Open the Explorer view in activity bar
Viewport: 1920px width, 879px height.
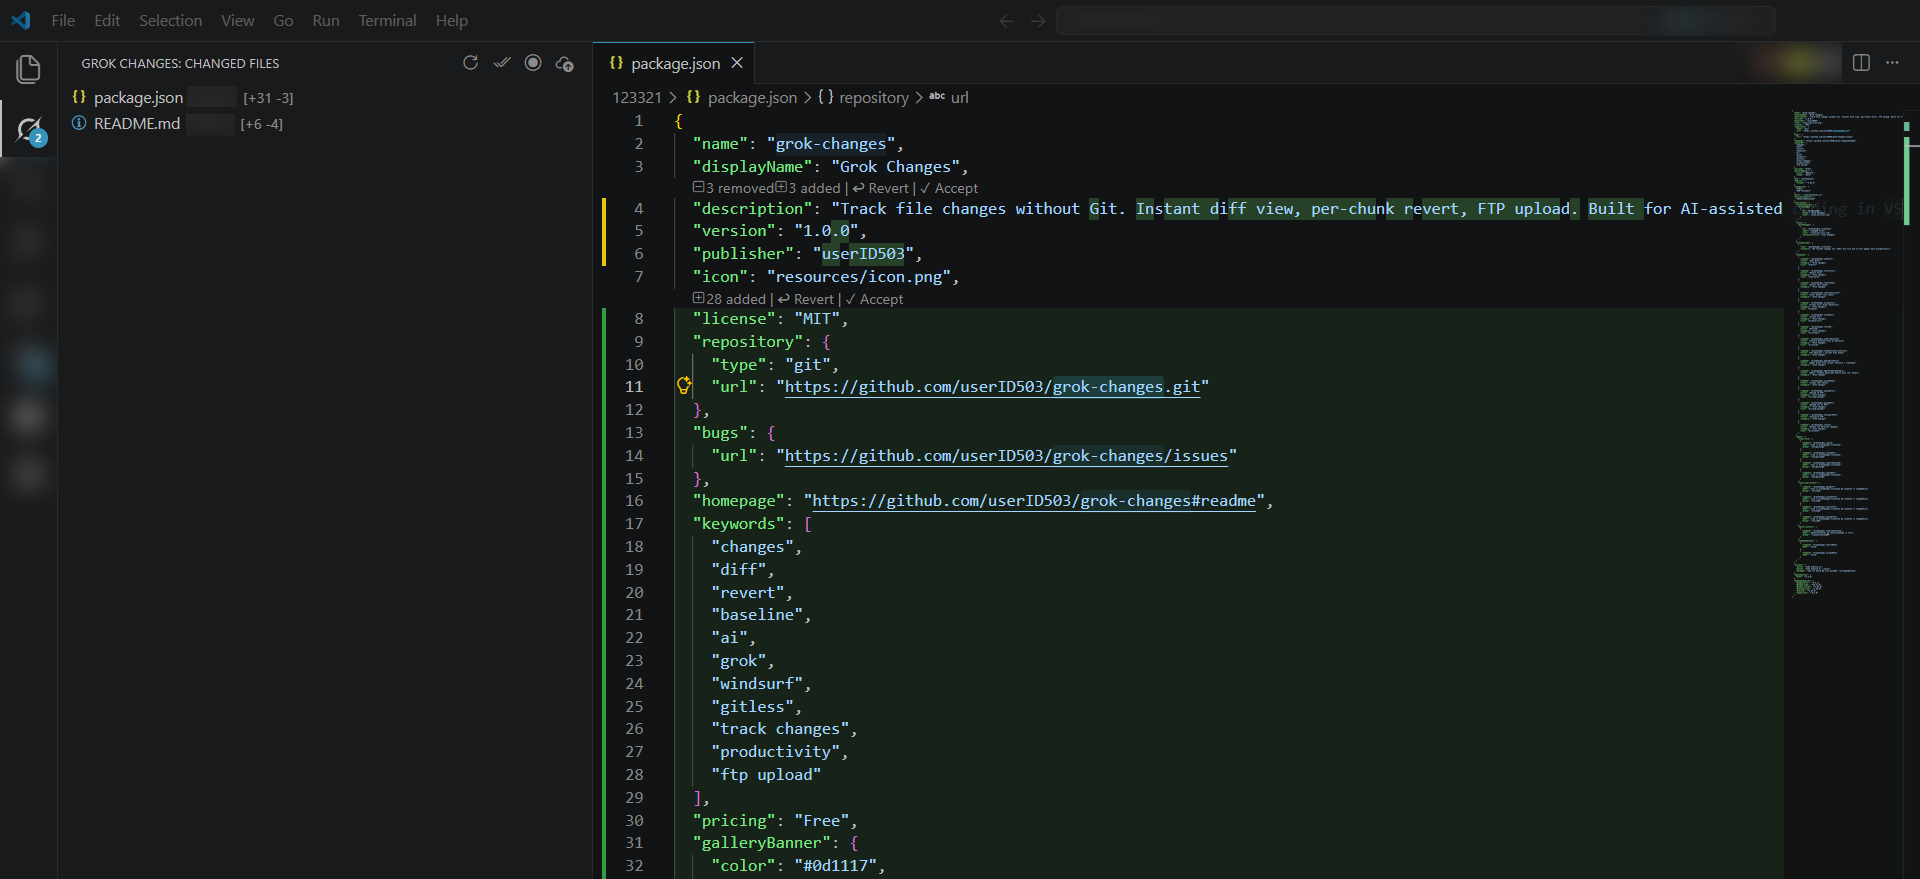pyautogui.click(x=28, y=69)
